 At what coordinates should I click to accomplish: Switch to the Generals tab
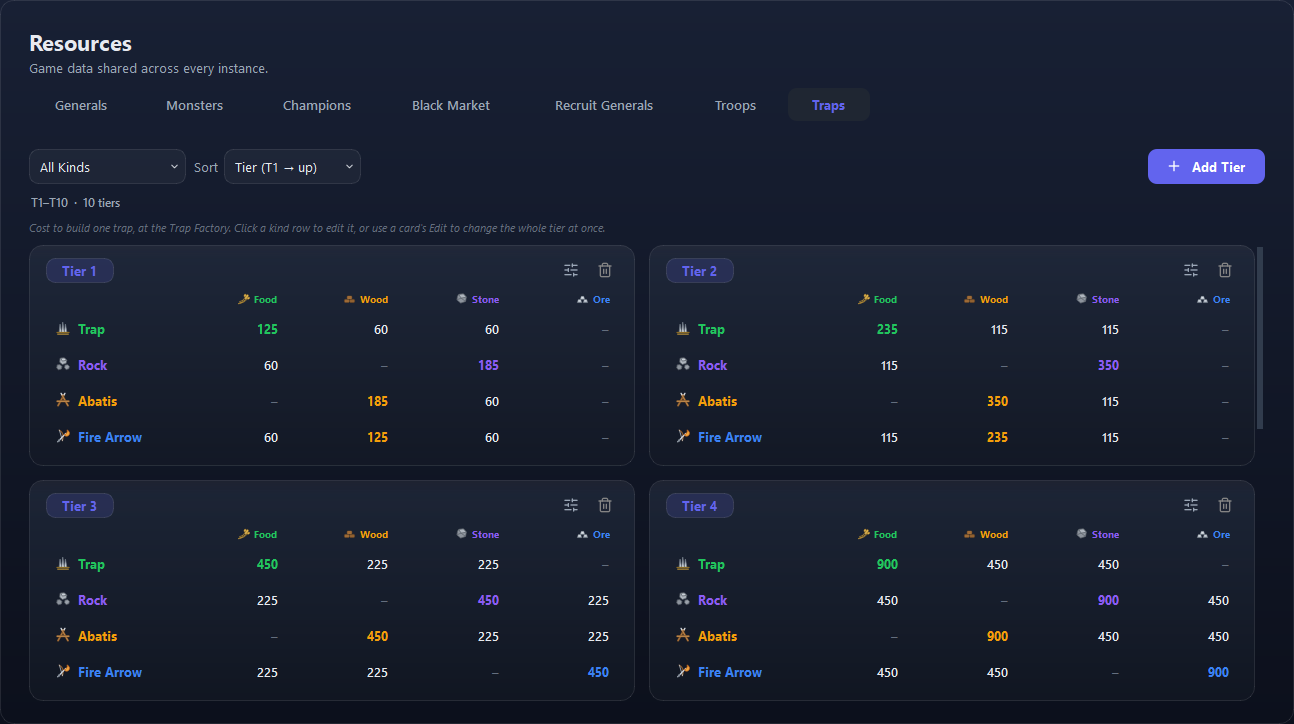(81, 105)
